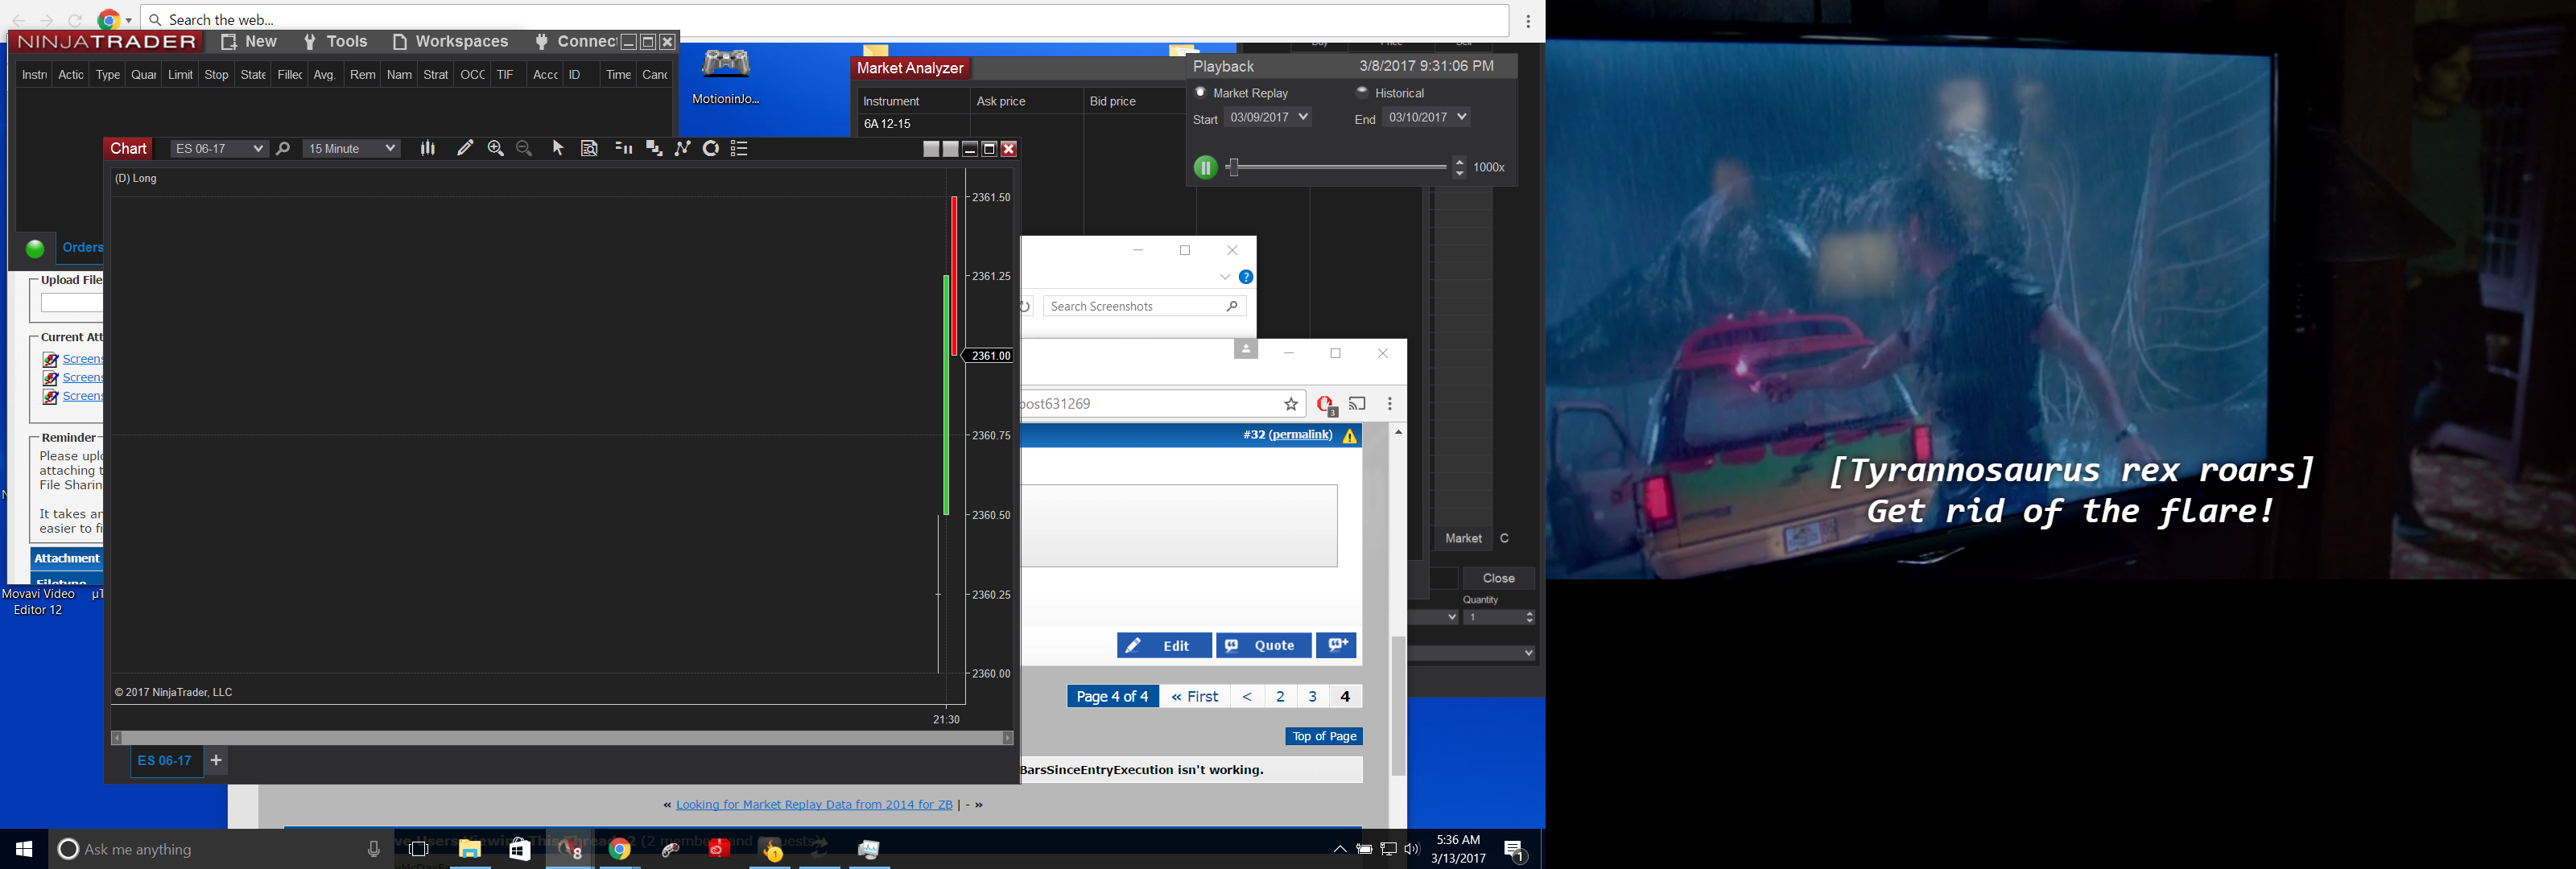
Task: Select the Historical radio button
Action: click(x=1362, y=93)
